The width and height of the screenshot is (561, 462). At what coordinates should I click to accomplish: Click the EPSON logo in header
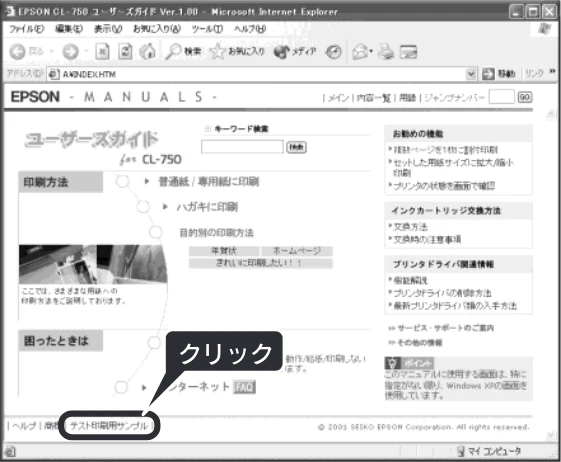pyautogui.click(x=35, y=97)
